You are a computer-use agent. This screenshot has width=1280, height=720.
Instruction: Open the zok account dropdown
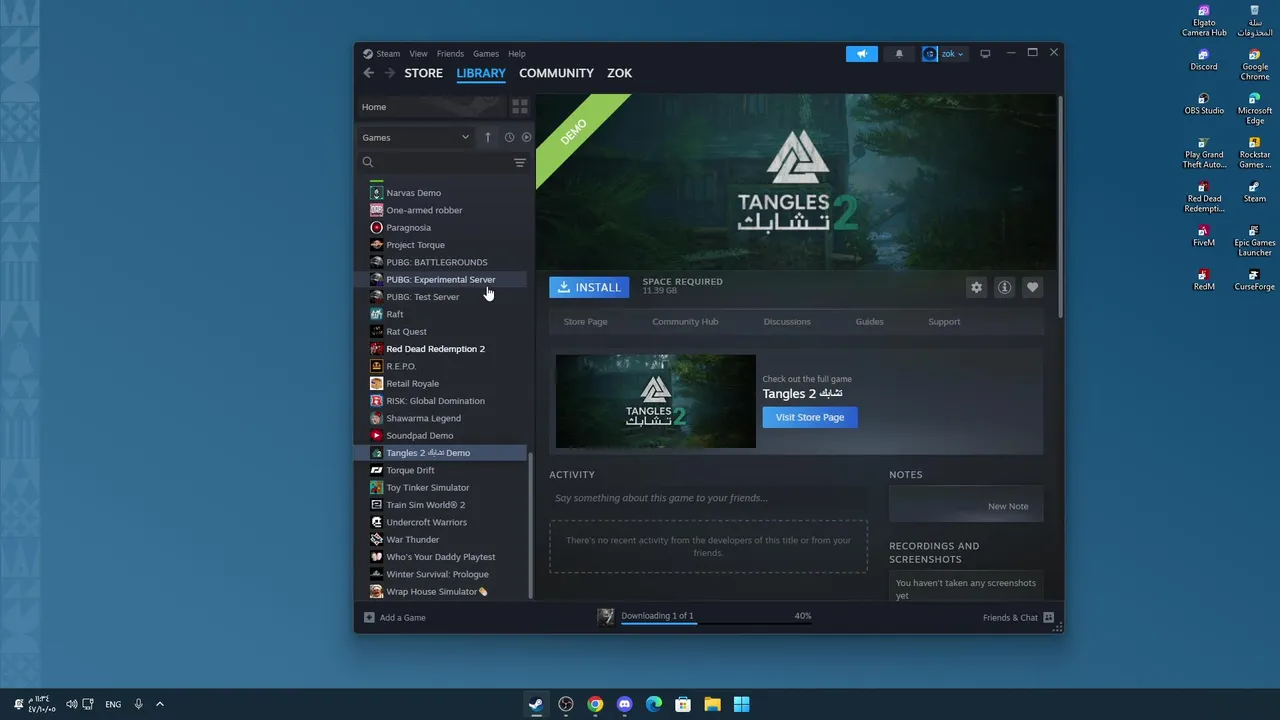pyautogui.click(x=944, y=54)
